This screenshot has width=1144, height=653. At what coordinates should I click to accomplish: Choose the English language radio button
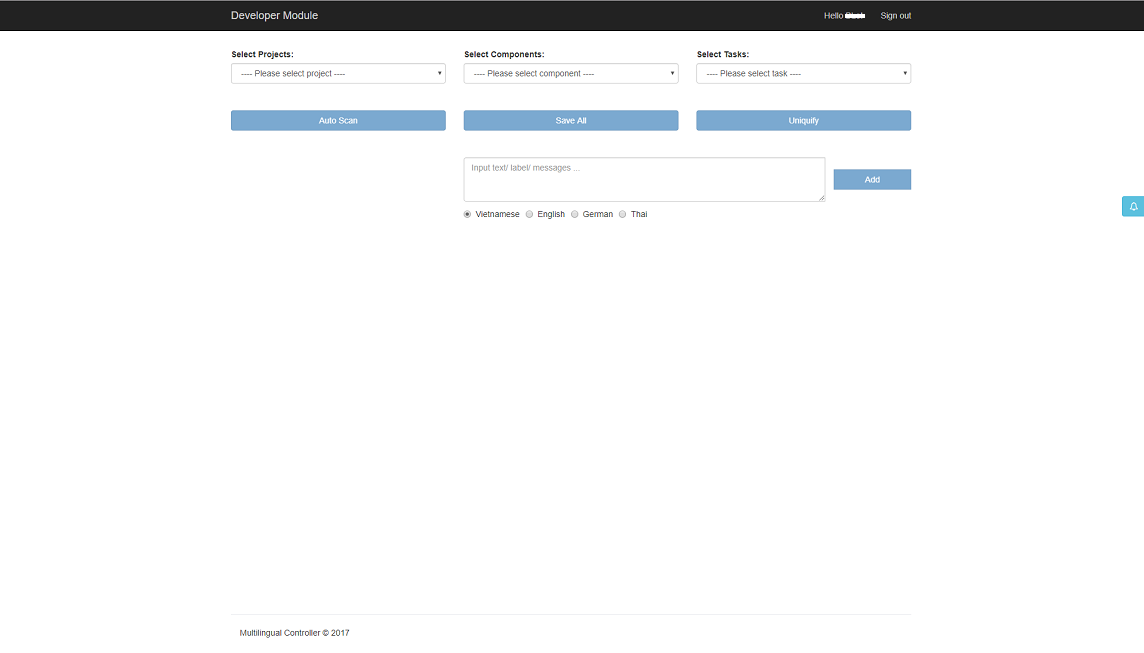529,215
